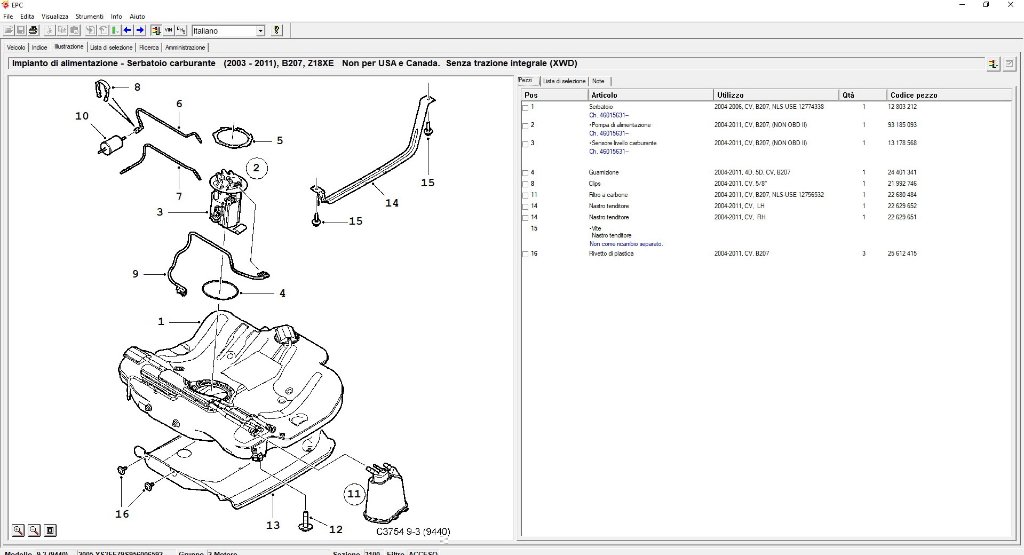
Task: Zoom in on the illustration
Action: point(18,530)
